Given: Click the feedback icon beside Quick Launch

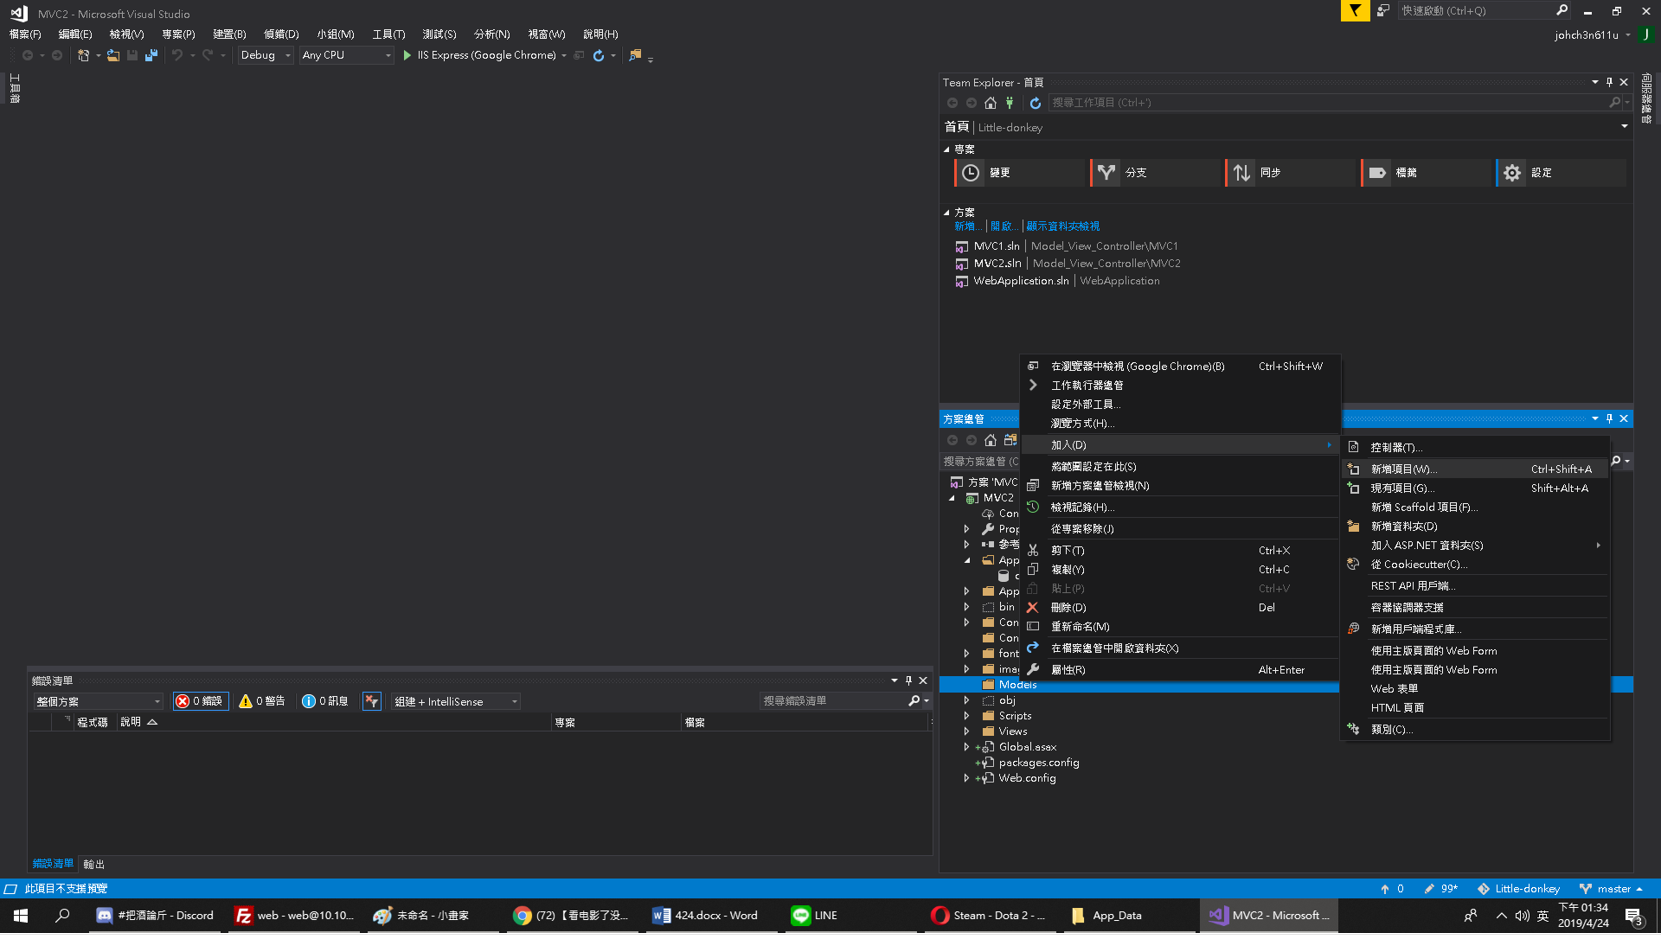Looking at the screenshot, I should (1382, 11).
